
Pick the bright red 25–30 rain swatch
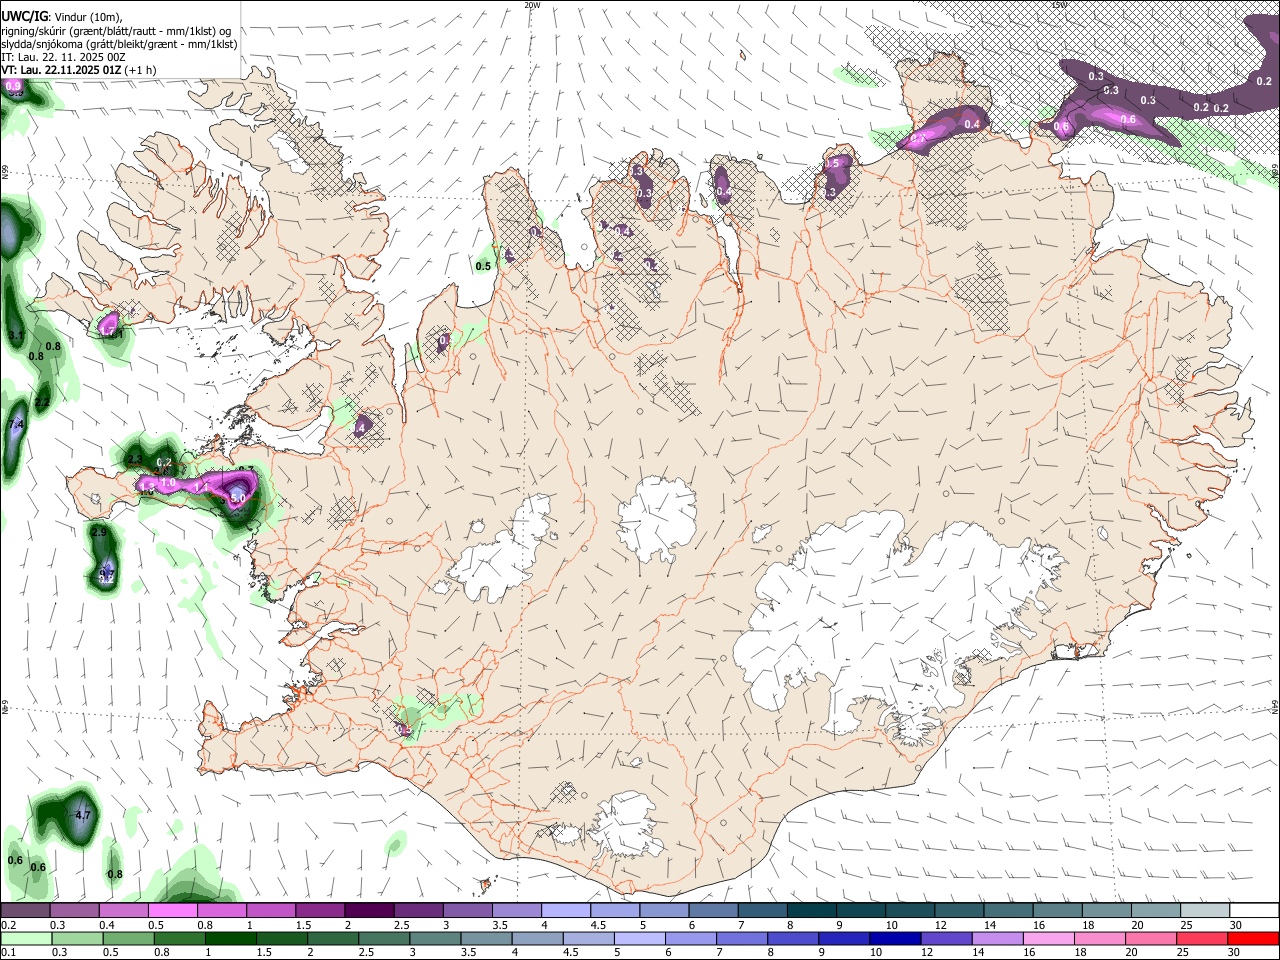[1254, 939]
